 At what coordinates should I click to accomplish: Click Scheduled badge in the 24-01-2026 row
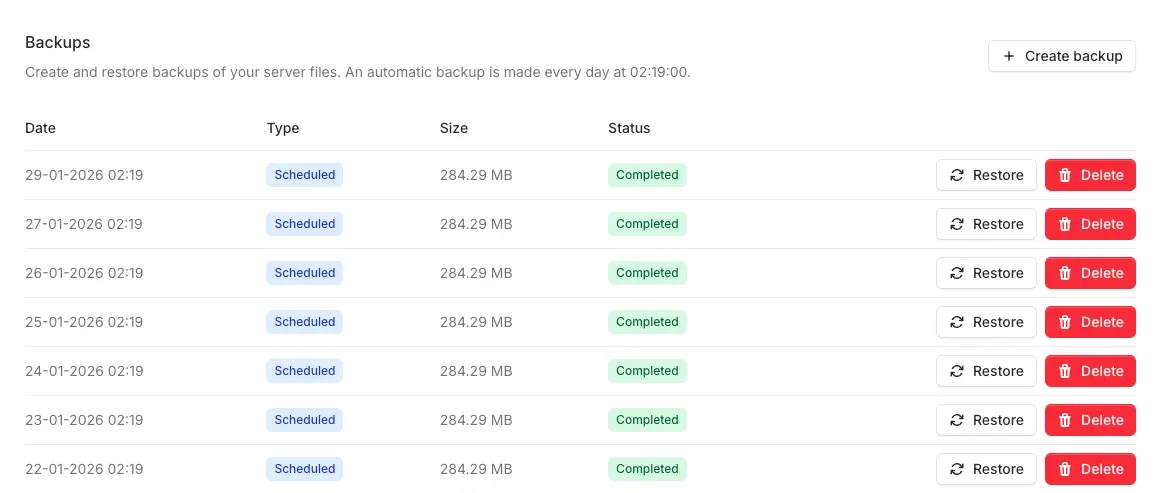point(304,371)
